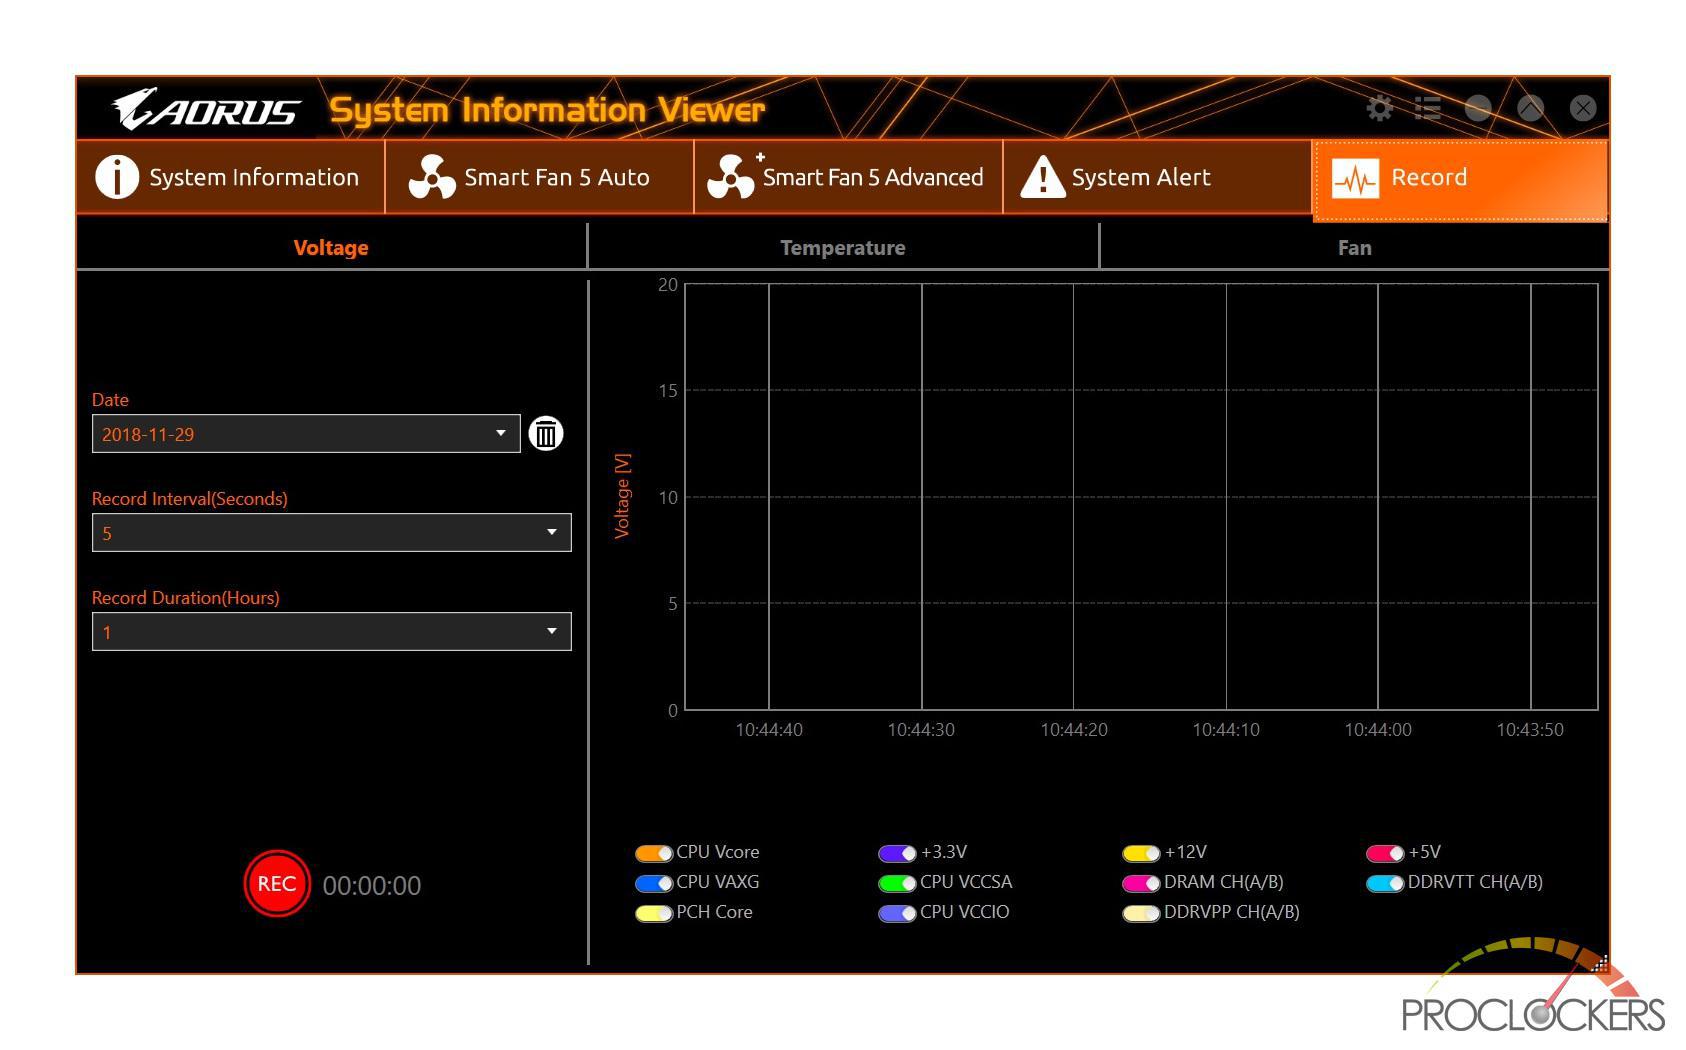Image resolution: width=1686 pixels, height=1050 pixels.
Task: Delete record with trash can icon
Action: coord(546,433)
